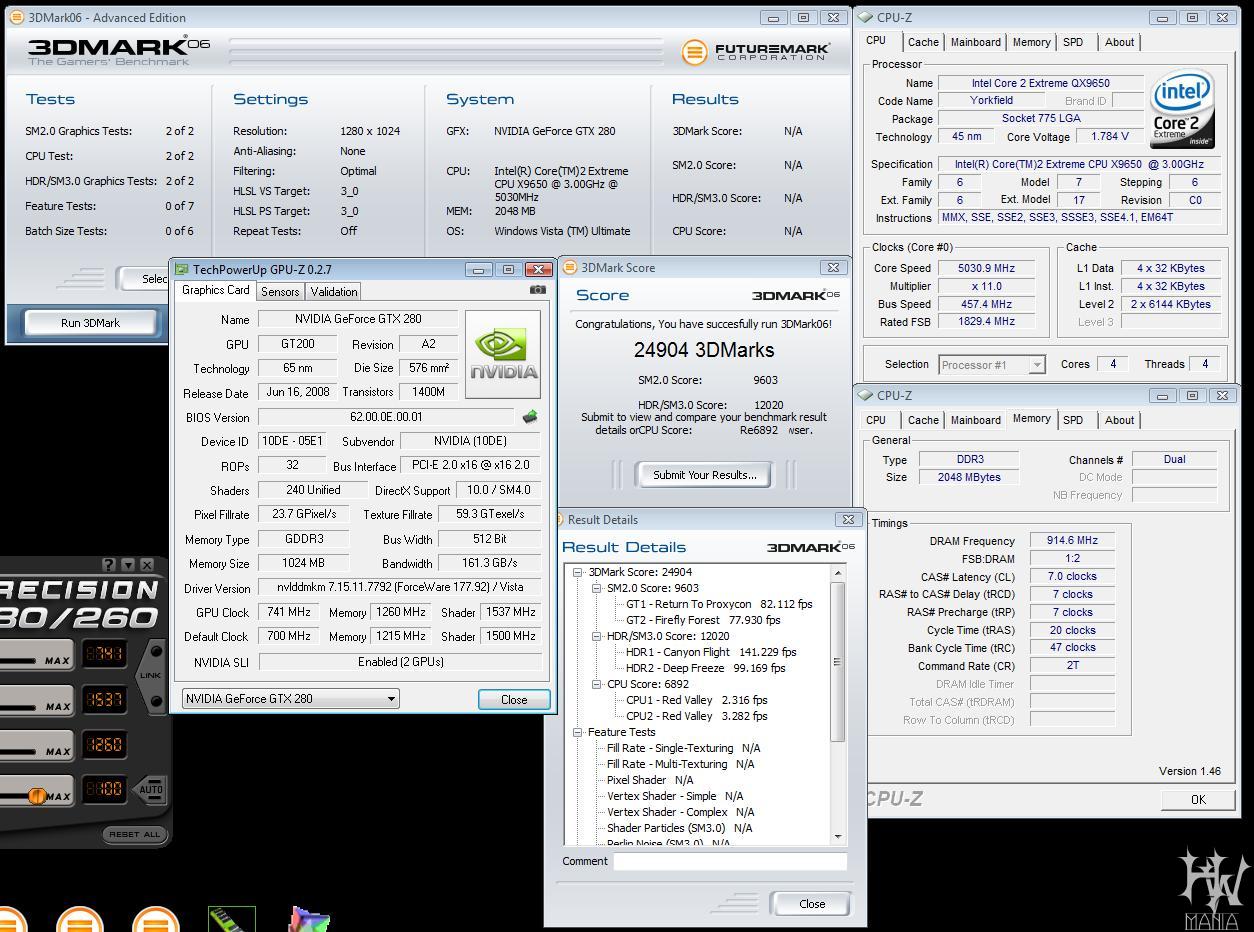Click the NVIDIA logo in GPU-Z
The width and height of the screenshot is (1254, 932).
point(503,355)
